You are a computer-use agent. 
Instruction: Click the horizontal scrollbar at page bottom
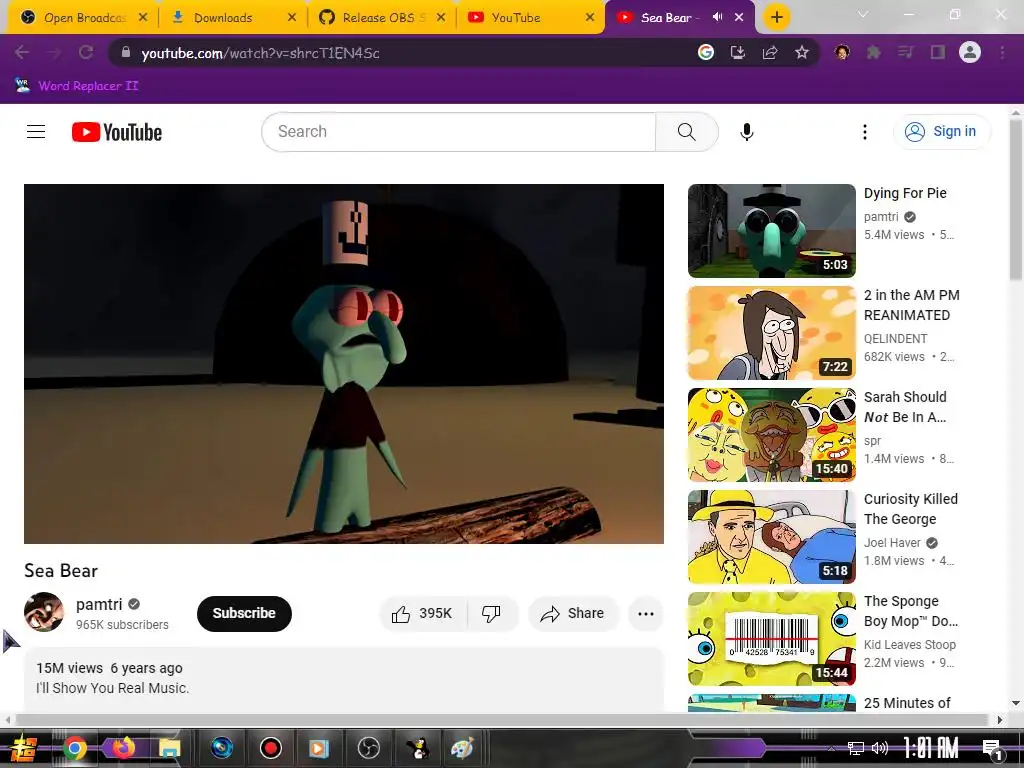[503, 720]
